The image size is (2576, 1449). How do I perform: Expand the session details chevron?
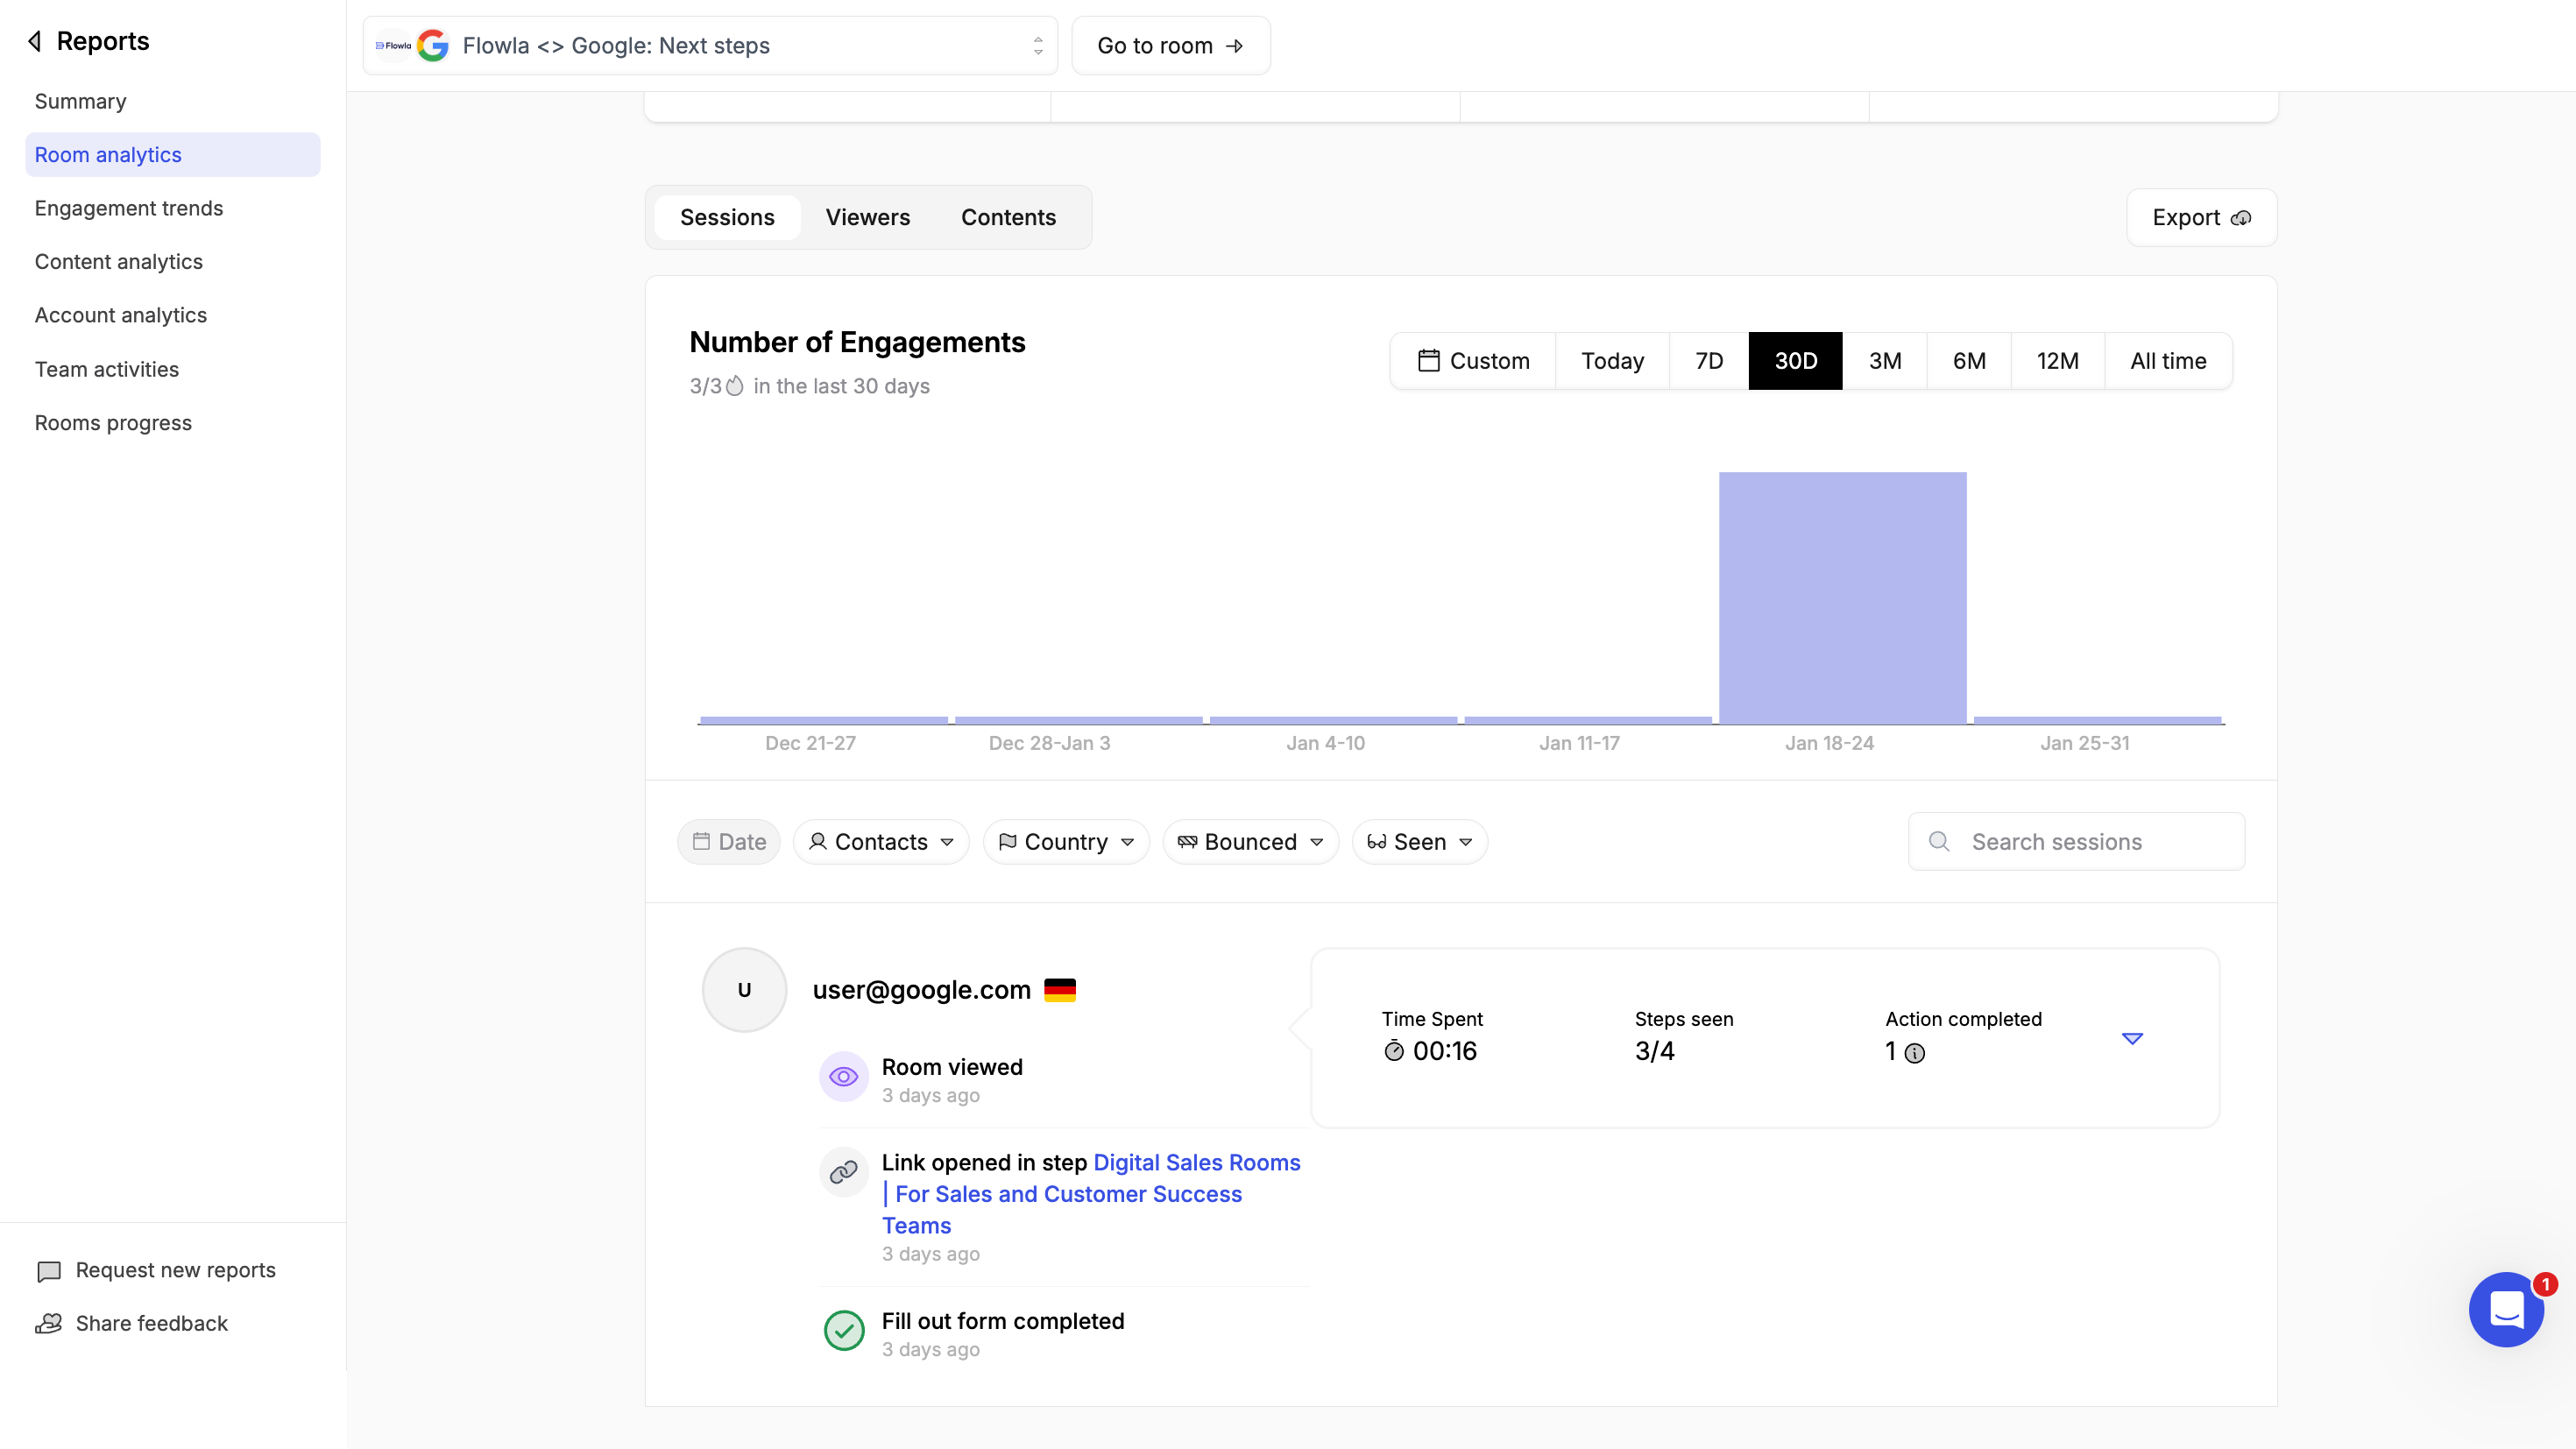[2132, 1038]
